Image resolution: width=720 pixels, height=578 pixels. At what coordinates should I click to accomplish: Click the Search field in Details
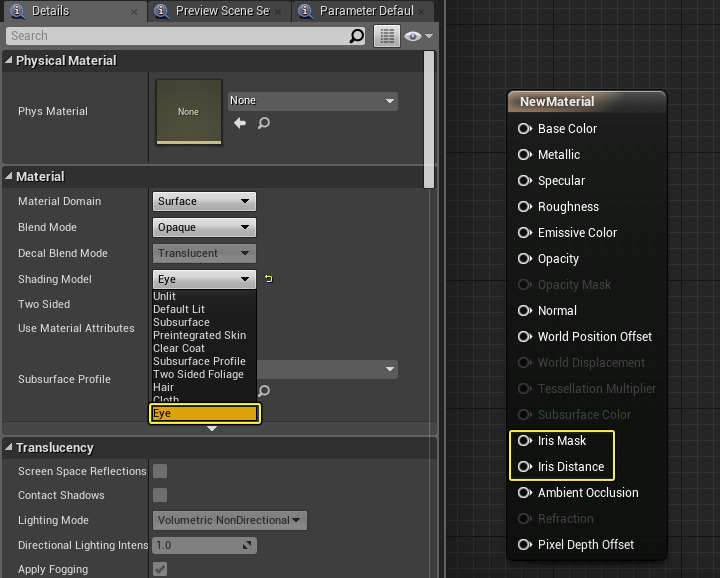[x=176, y=36]
